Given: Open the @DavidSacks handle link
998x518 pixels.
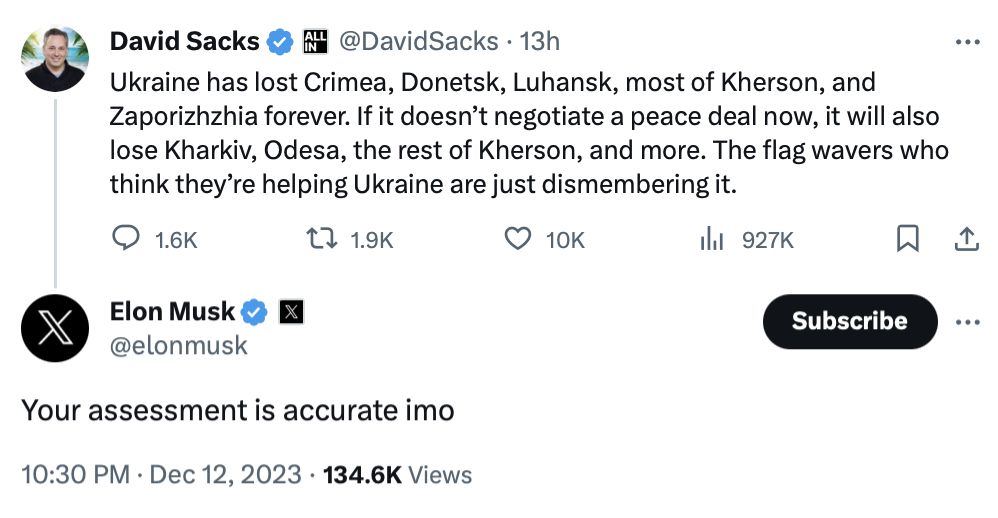Looking at the screenshot, I should [418, 42].
